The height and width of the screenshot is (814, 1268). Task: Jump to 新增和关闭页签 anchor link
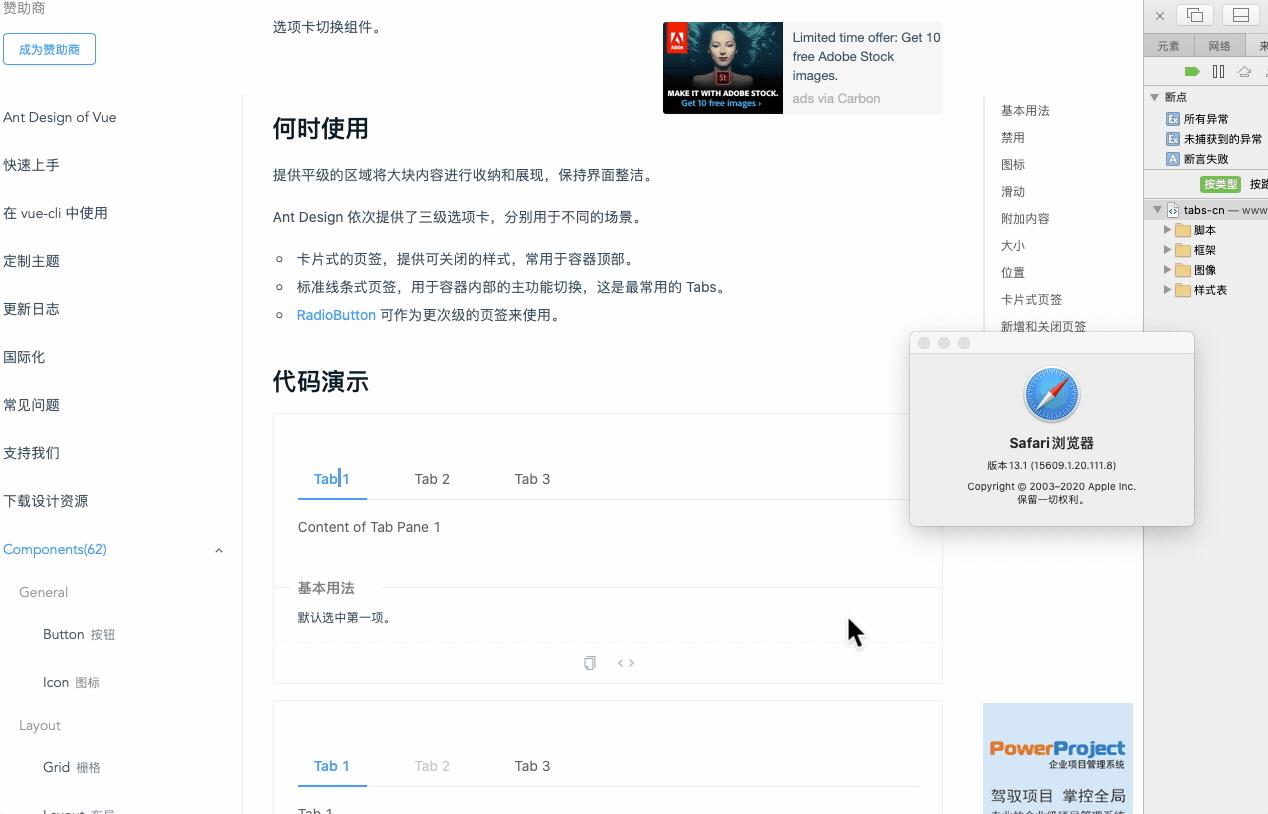point(1043,326)
